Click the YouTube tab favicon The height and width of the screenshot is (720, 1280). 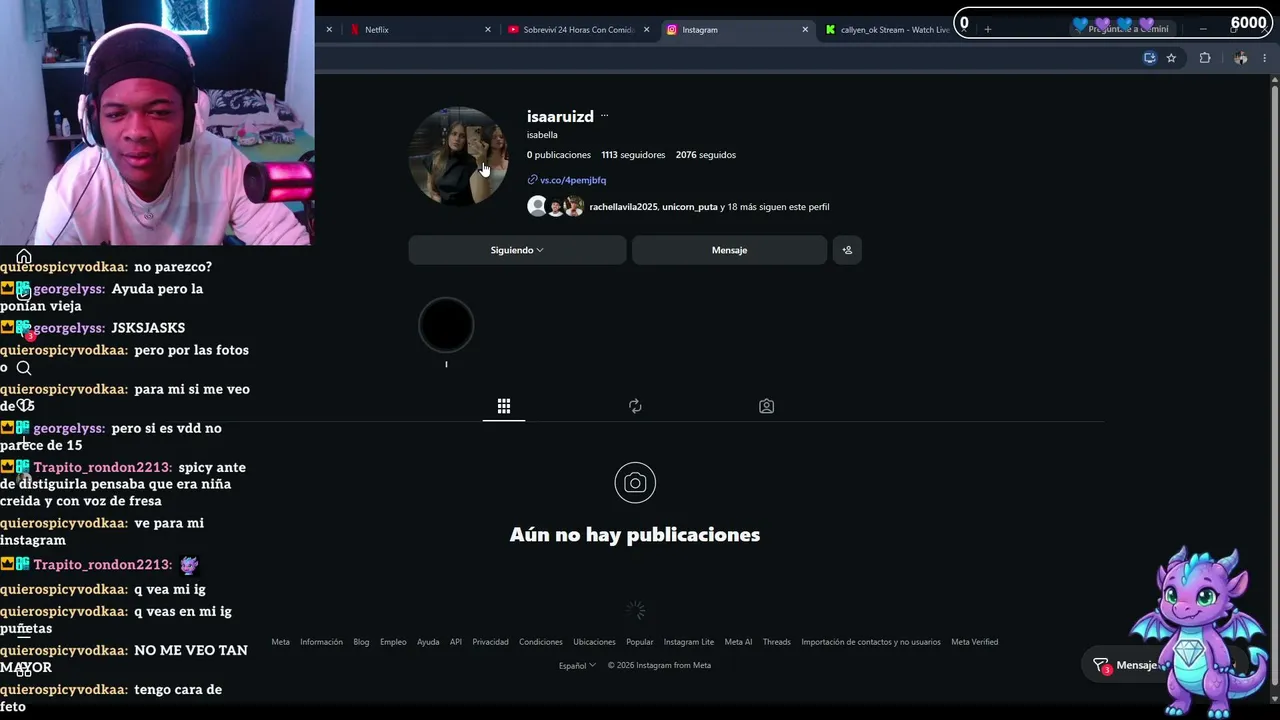coord(513,30)
